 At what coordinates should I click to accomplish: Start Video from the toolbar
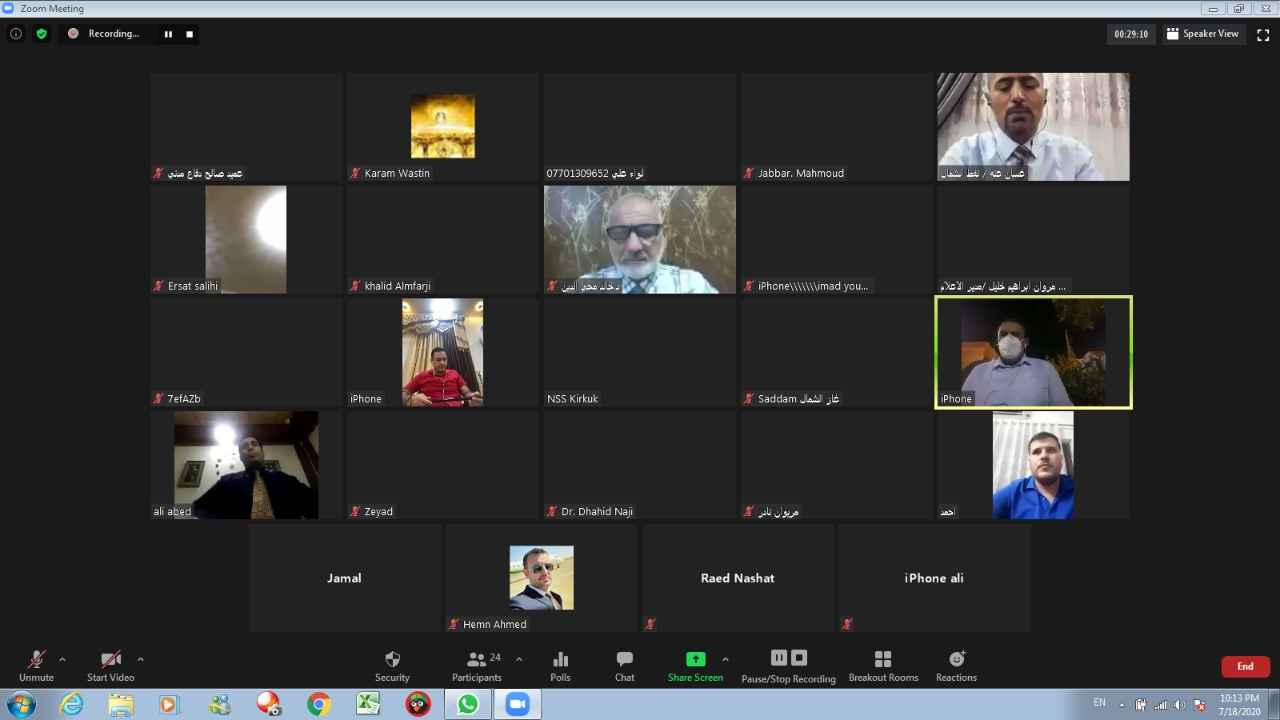click(x=110, y=659)
